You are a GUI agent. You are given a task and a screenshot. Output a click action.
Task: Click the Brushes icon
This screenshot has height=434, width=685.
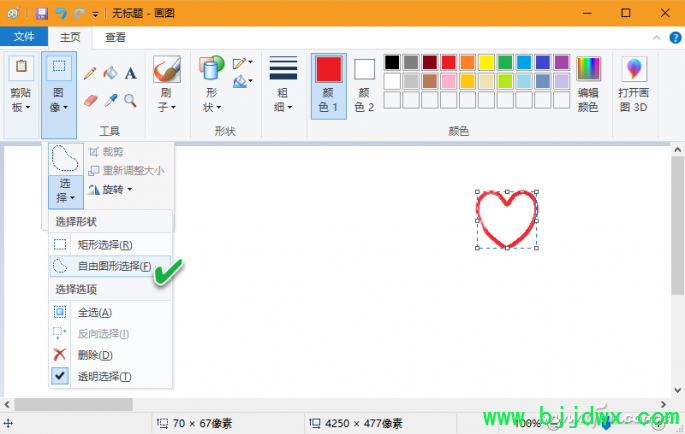click(166, 69)
